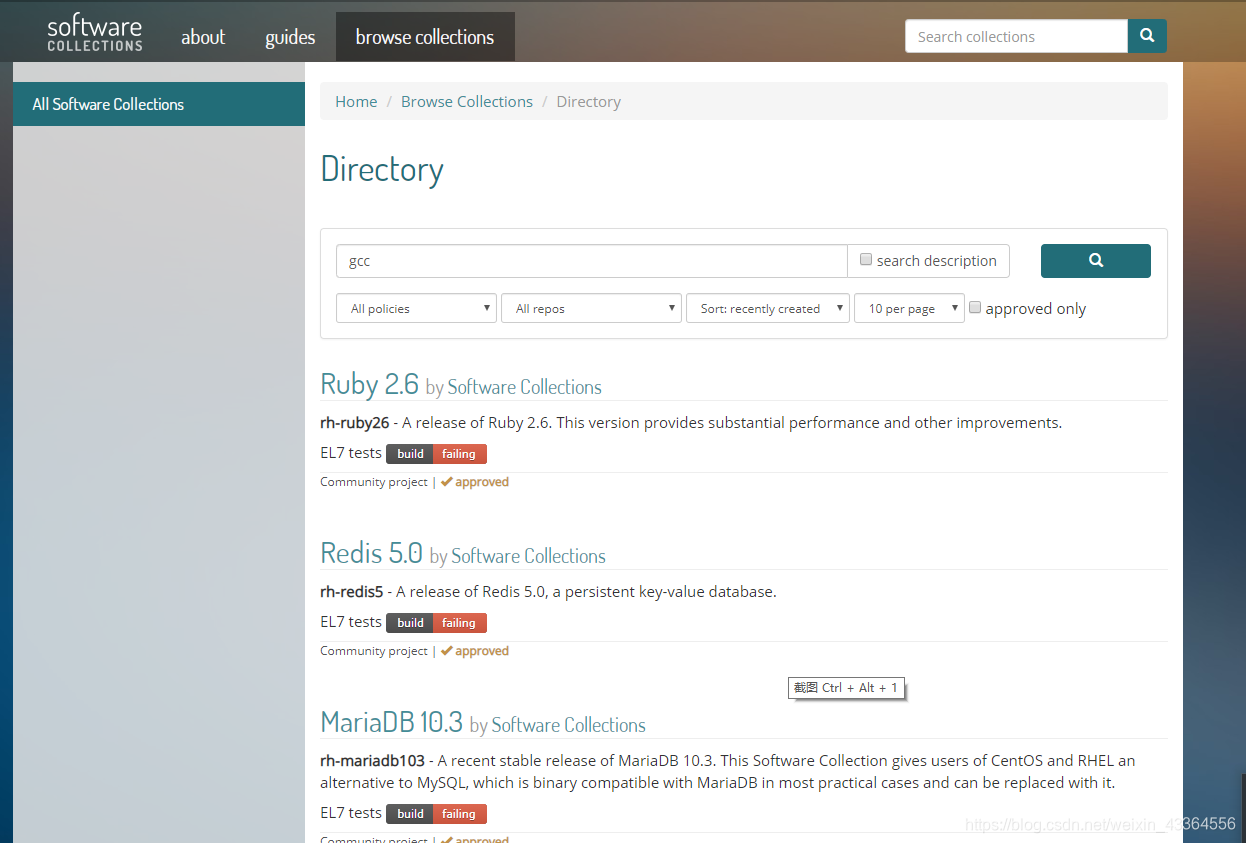Click the rh-ruby26 package name
Screen dimensions: 1246x843
(354, 423)
